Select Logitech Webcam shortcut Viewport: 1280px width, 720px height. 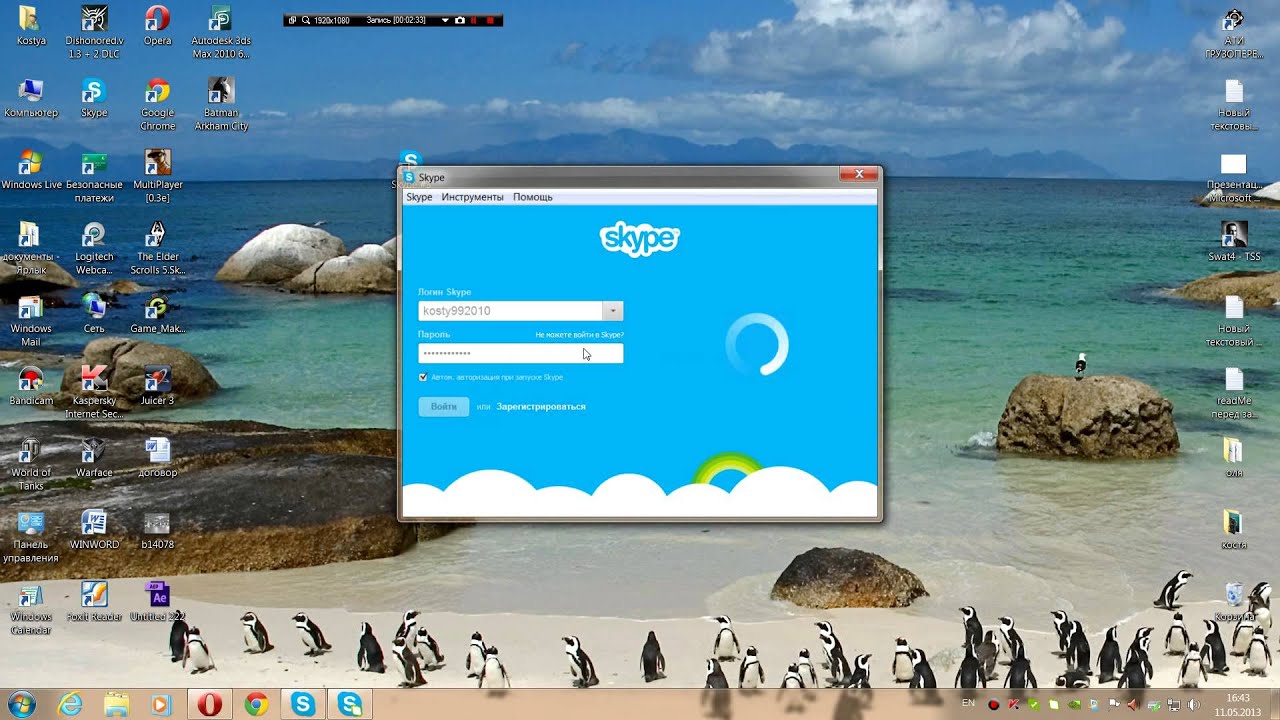point(94,248)
